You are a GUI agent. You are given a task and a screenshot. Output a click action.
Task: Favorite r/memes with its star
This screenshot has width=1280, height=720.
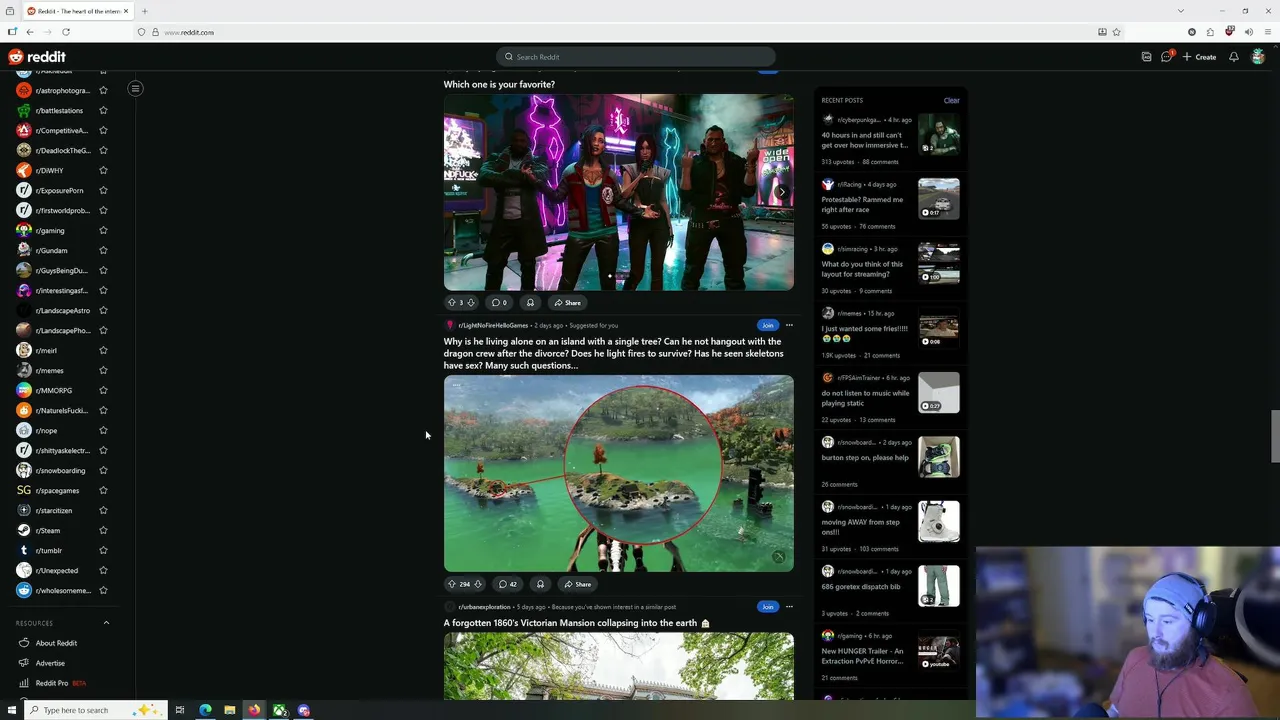pyautogui.click(x=103, y=370)
